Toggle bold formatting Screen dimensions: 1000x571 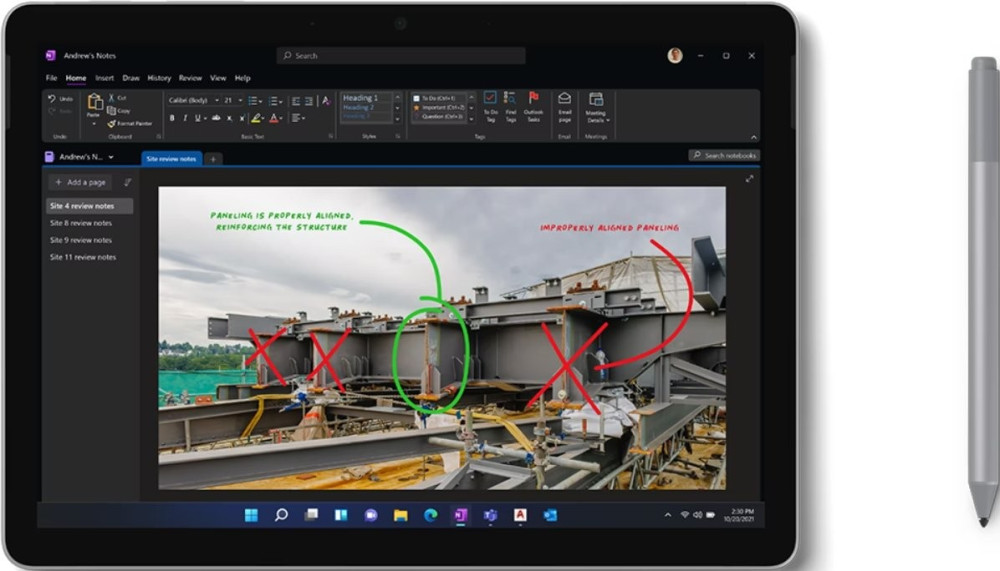tap(172, 118)
